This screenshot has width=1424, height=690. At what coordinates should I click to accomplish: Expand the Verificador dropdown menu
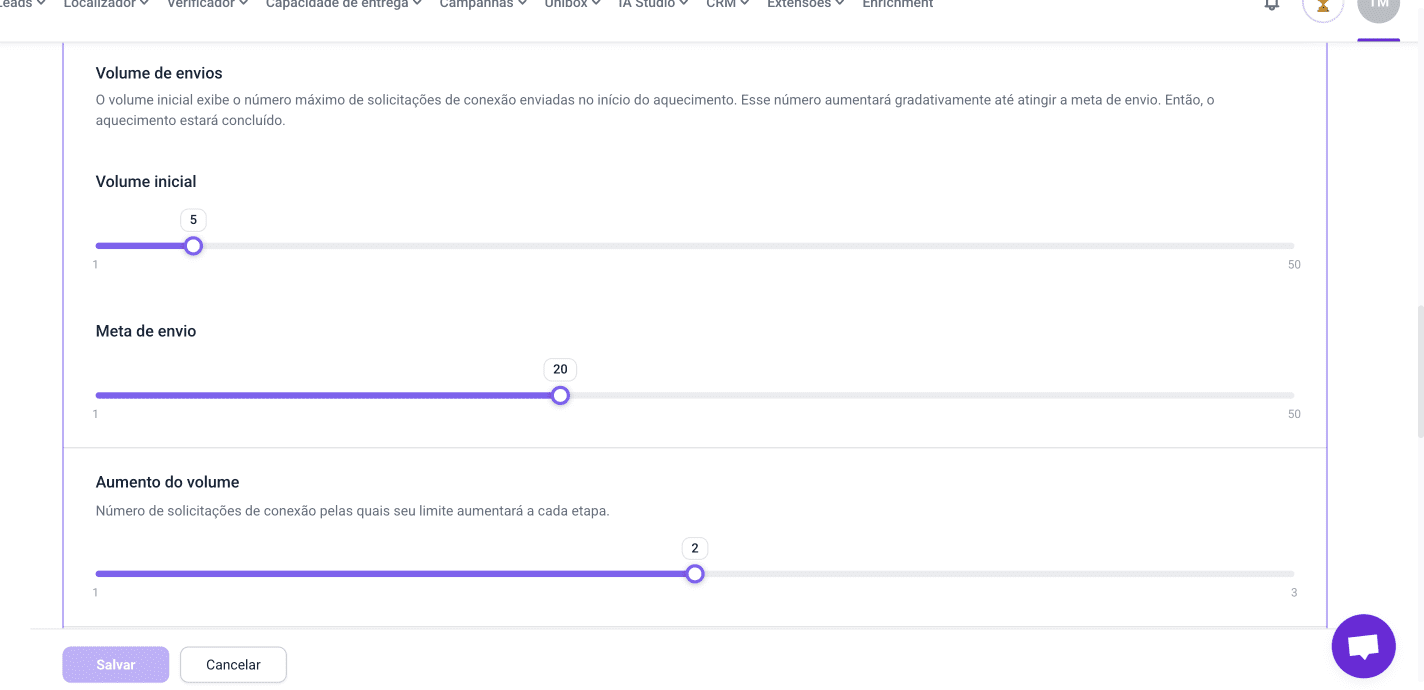[x=207, y=5]
